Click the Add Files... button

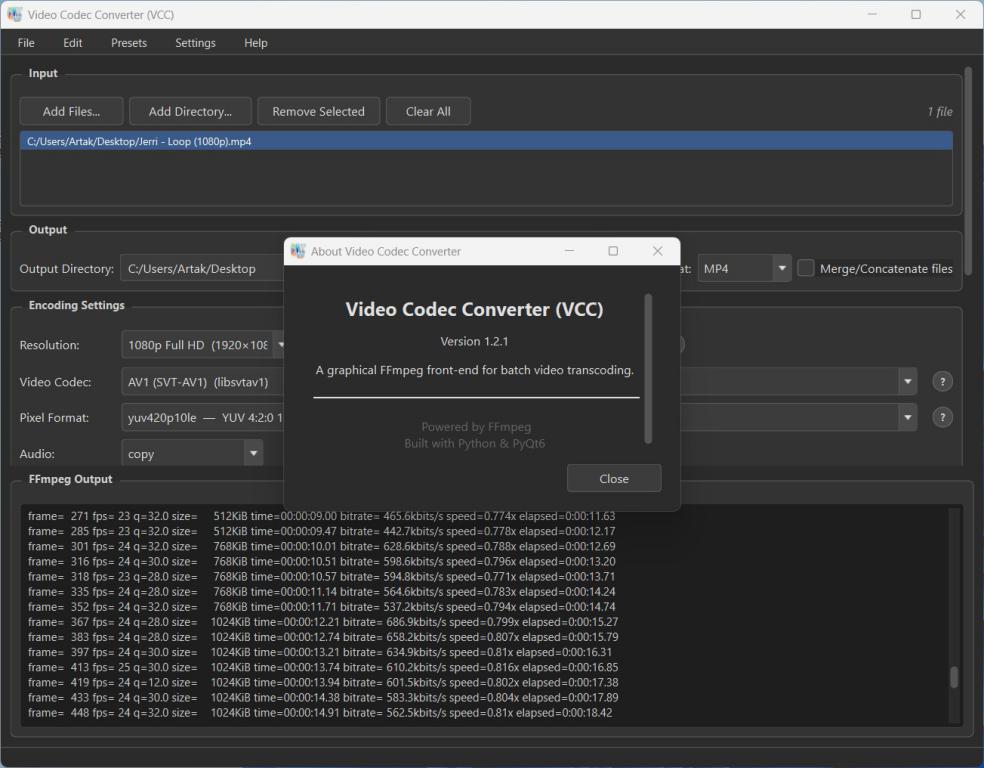71,111
